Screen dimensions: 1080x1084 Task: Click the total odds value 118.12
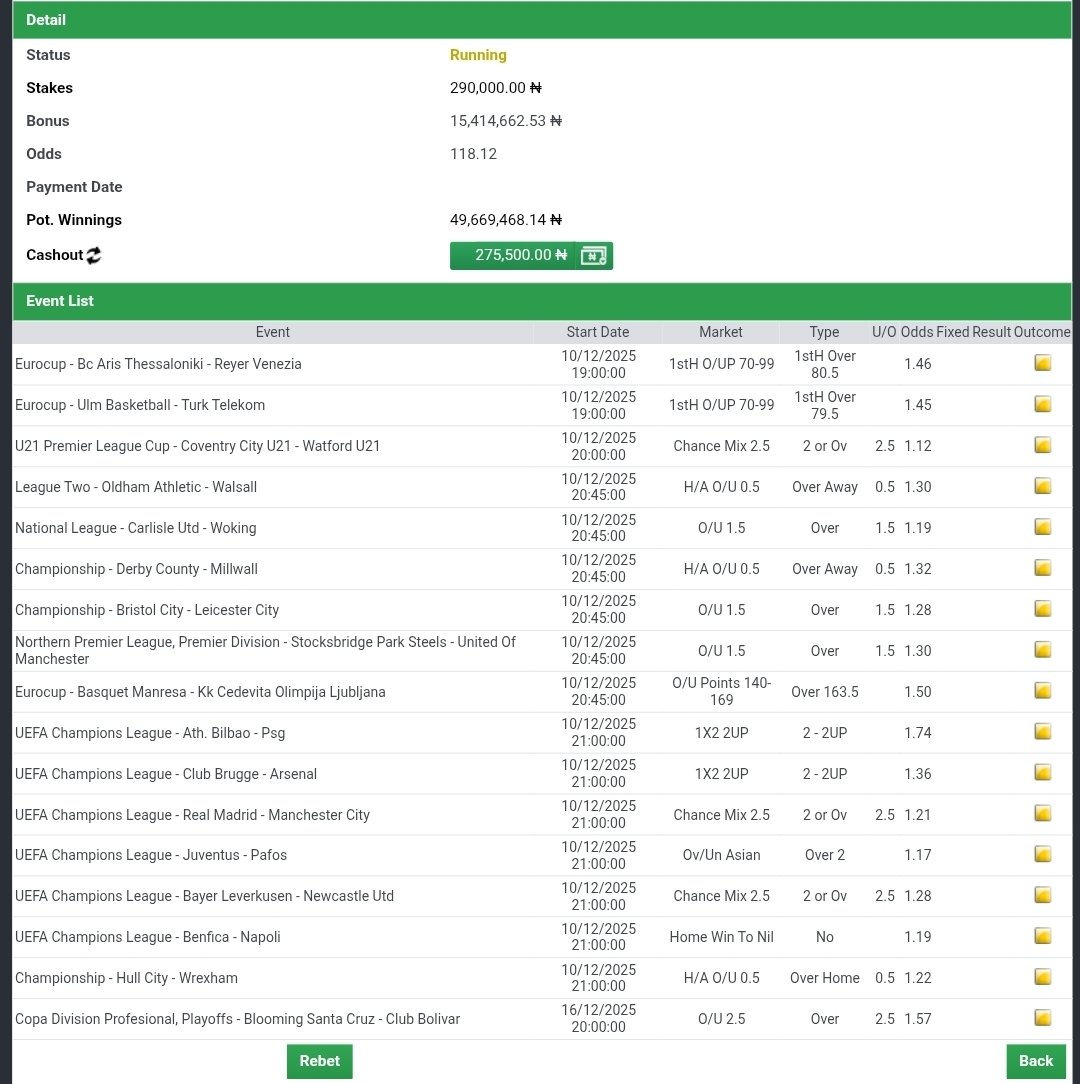473,153
